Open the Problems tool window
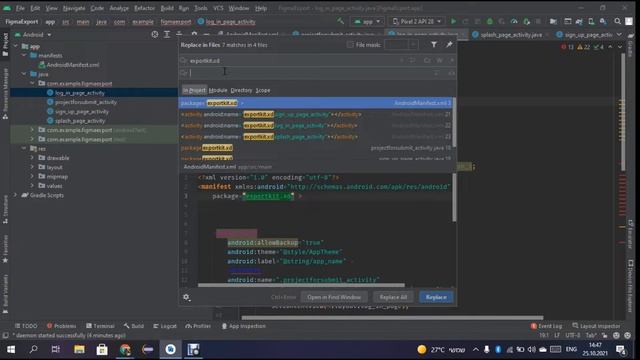Image resolution: width=640 pixels, height=360 pixels. [x=62, y=326]
